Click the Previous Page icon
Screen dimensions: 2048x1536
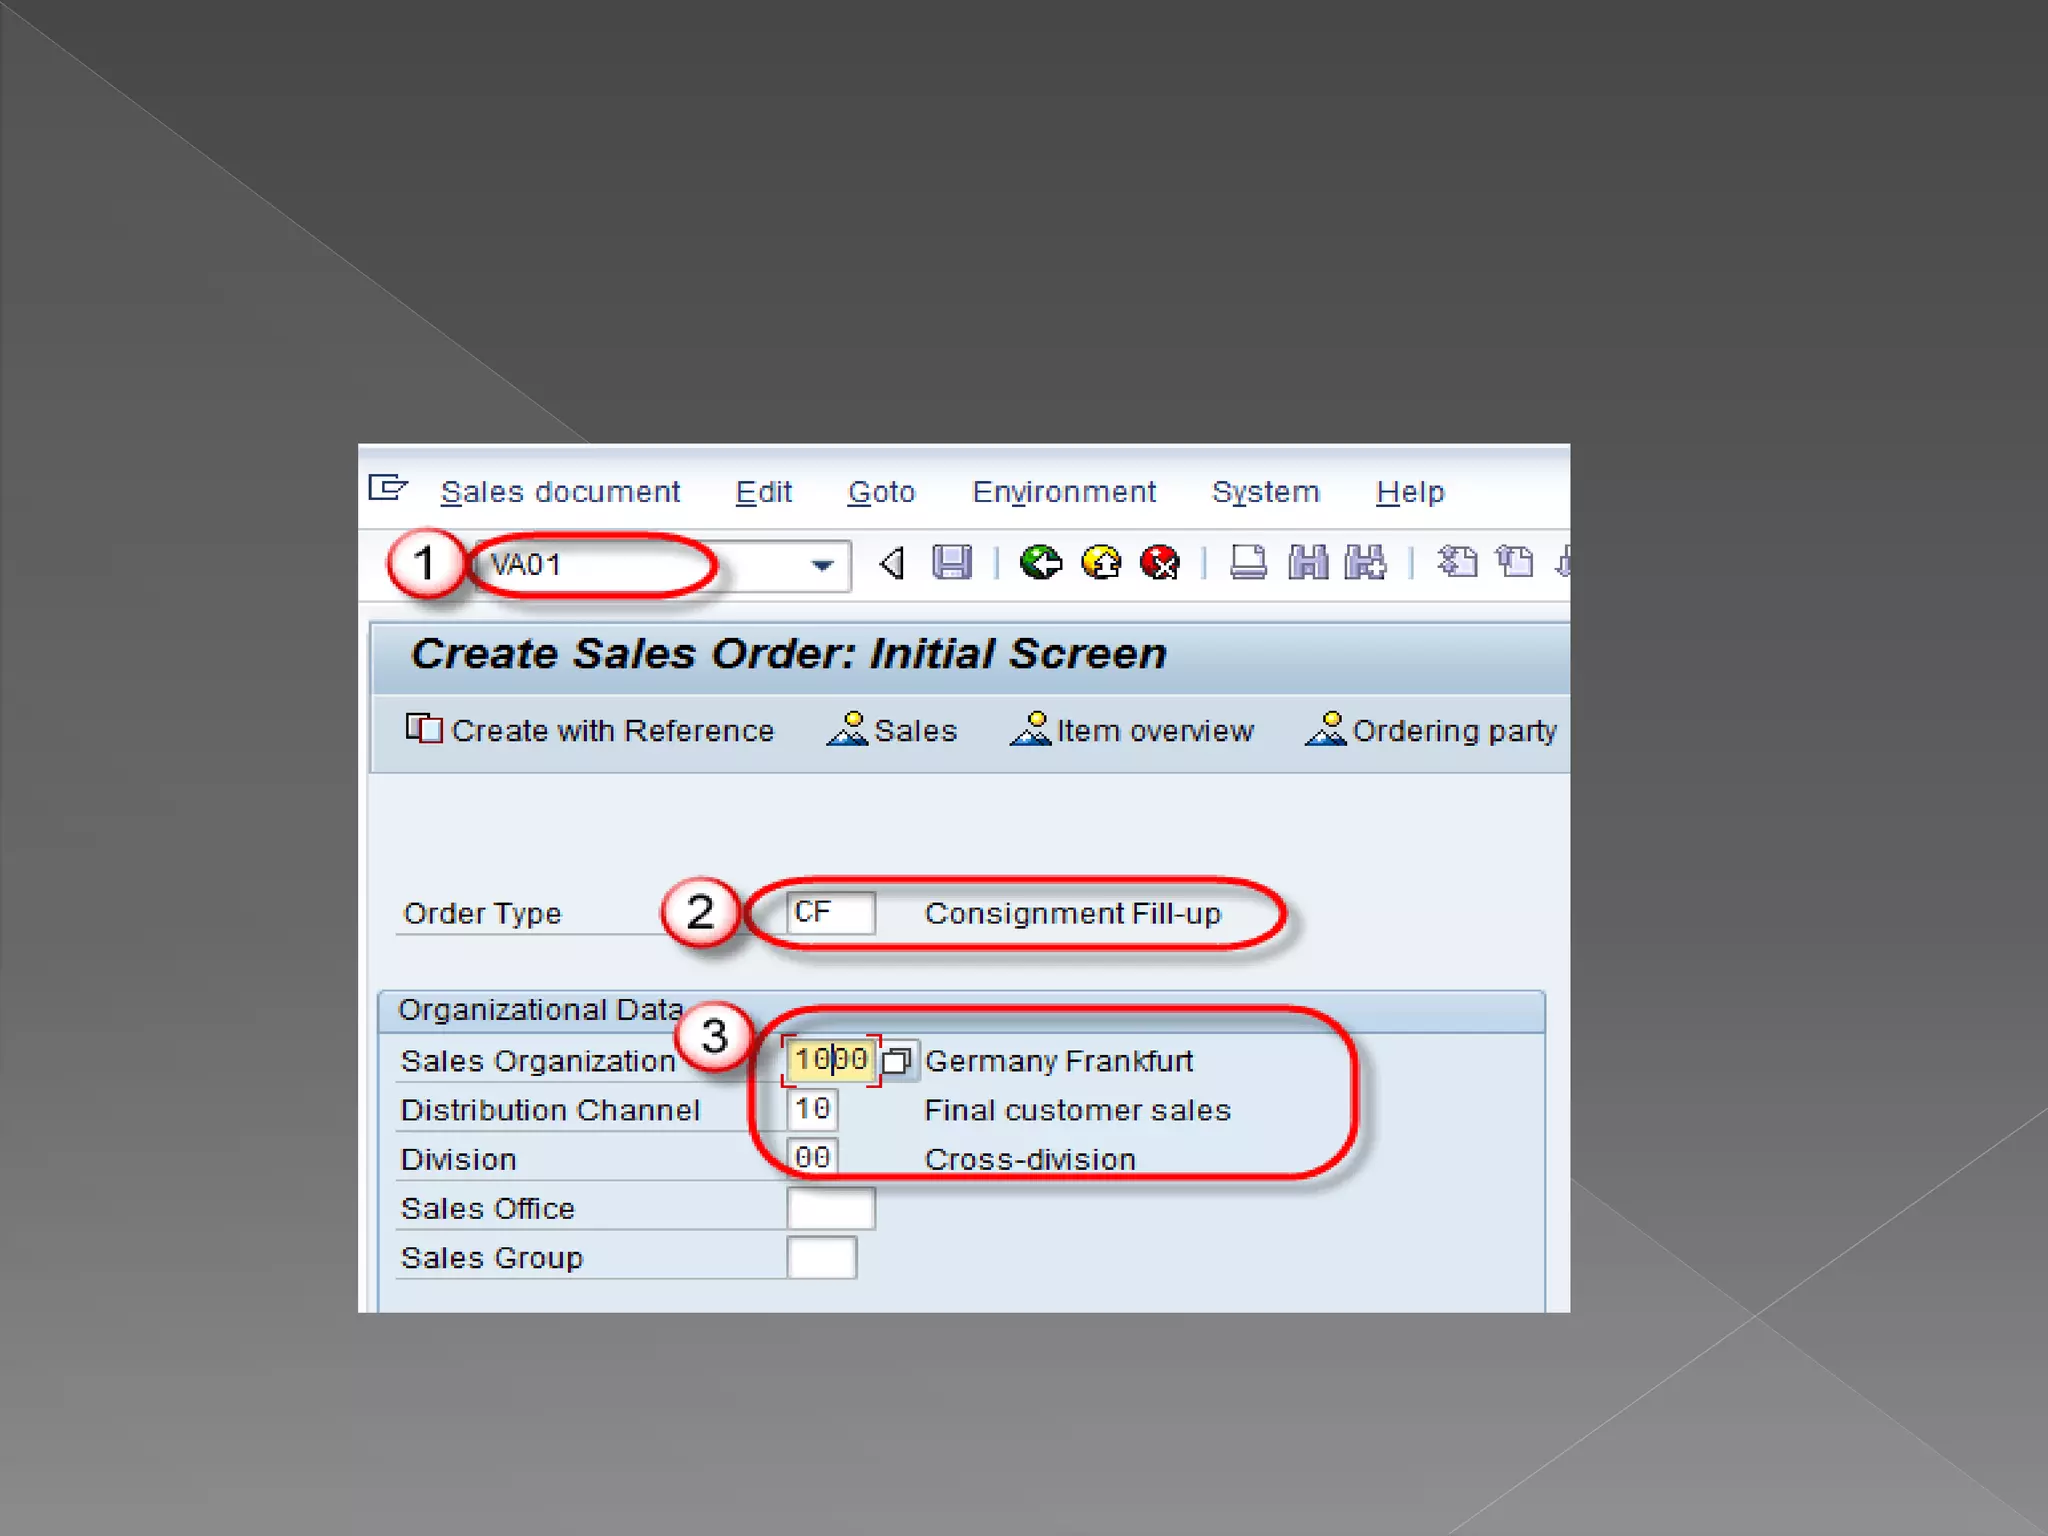point(1515,563)
